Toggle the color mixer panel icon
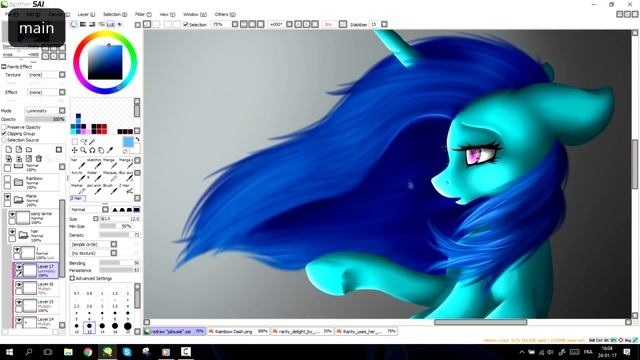This screenshot has width=640, height=360. pos(101,24)
